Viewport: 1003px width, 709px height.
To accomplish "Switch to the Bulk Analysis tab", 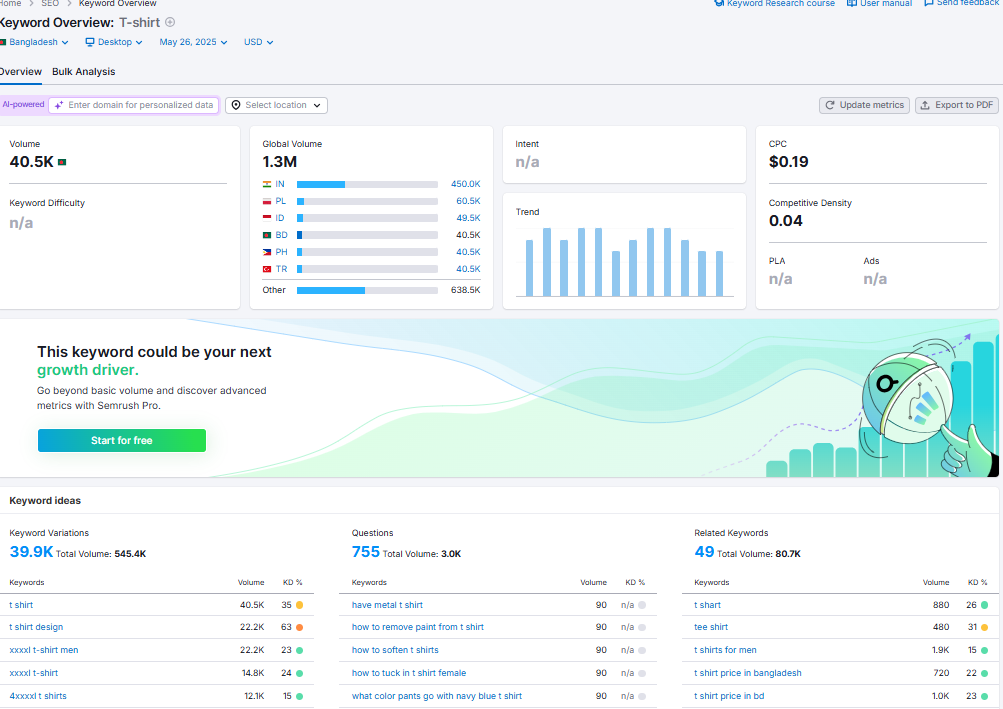I will click(x=84, y=72).
